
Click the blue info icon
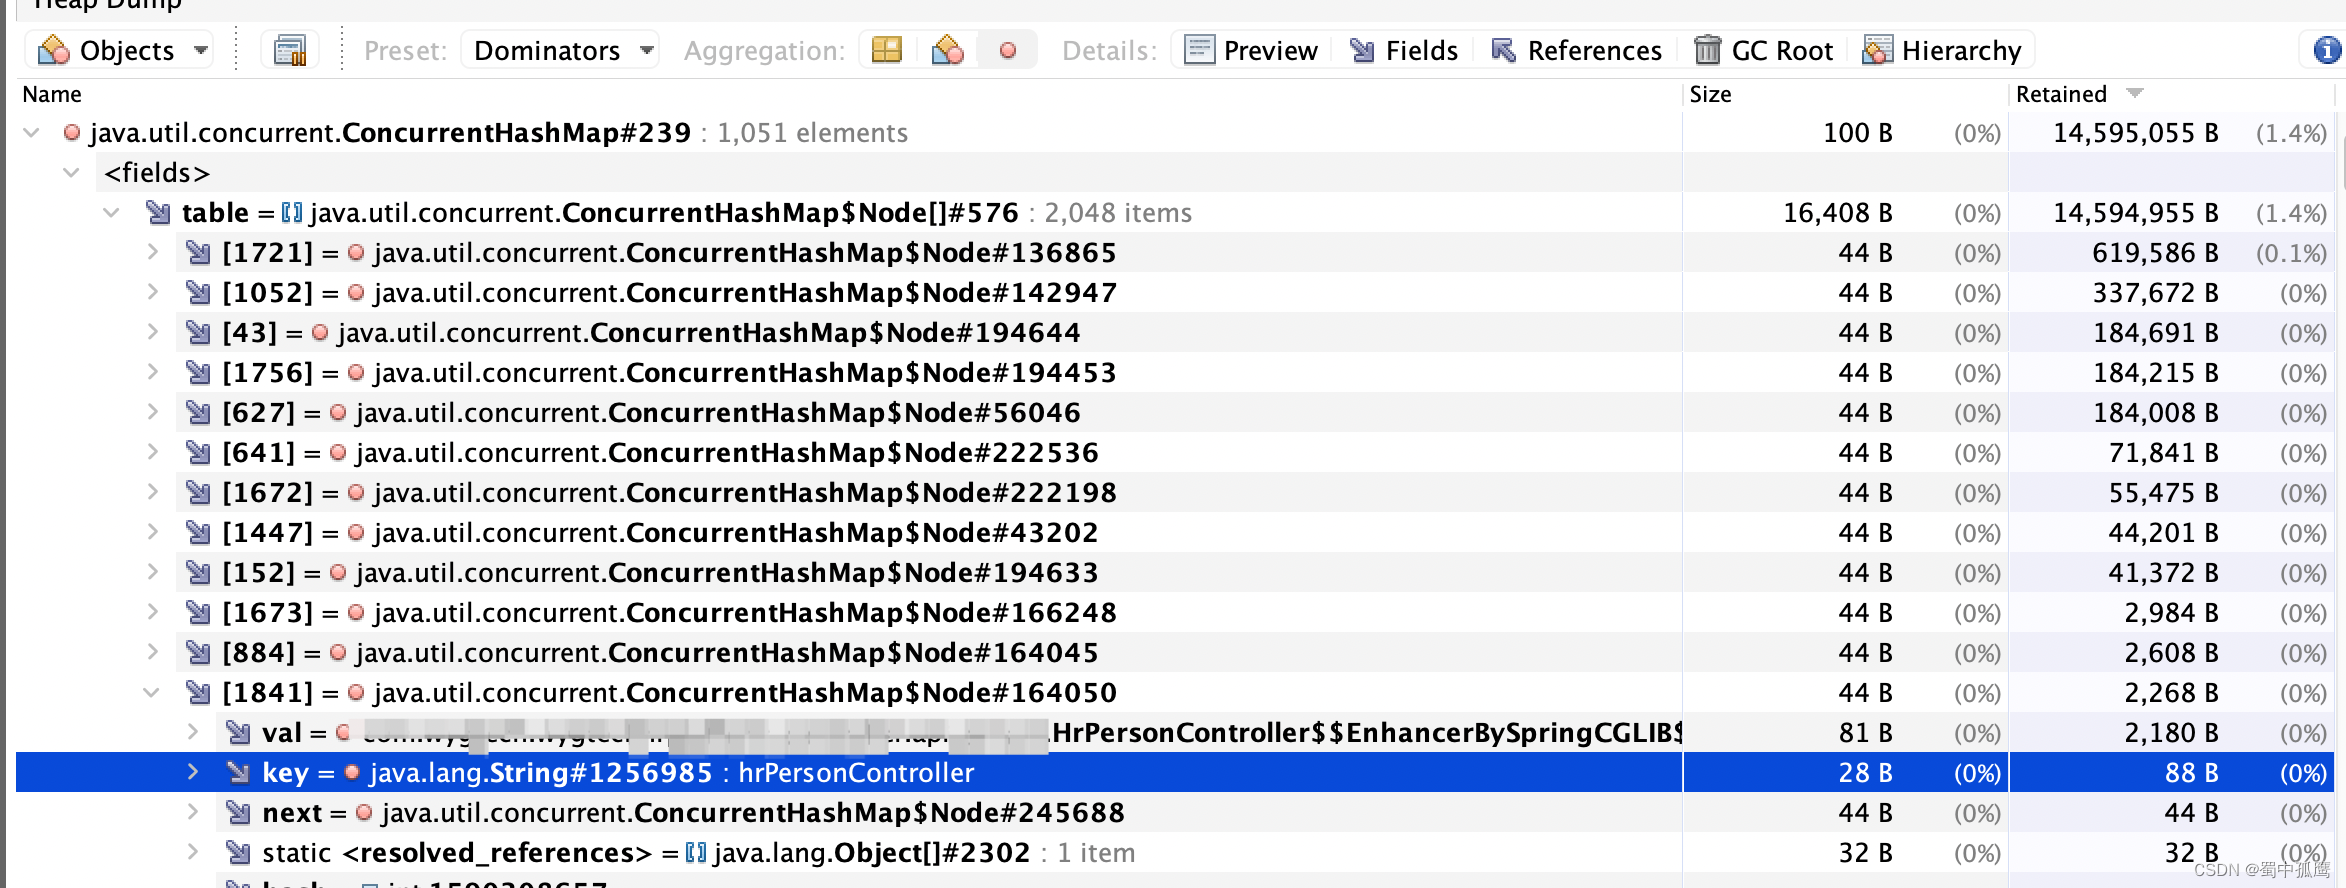(2327, 50)
